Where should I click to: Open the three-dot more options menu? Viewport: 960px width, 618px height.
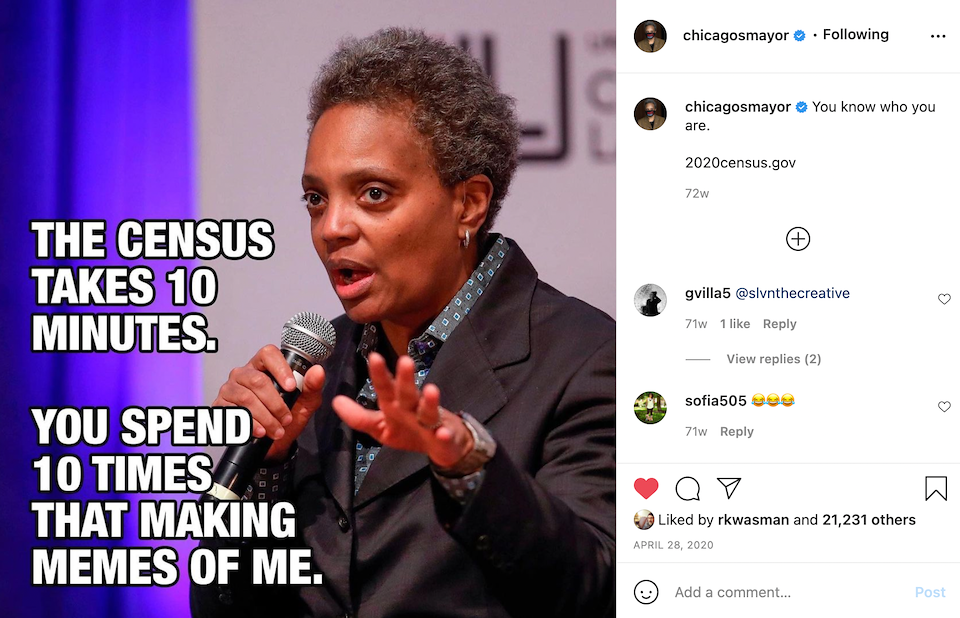pyautogui.click(x=937, y=36)
